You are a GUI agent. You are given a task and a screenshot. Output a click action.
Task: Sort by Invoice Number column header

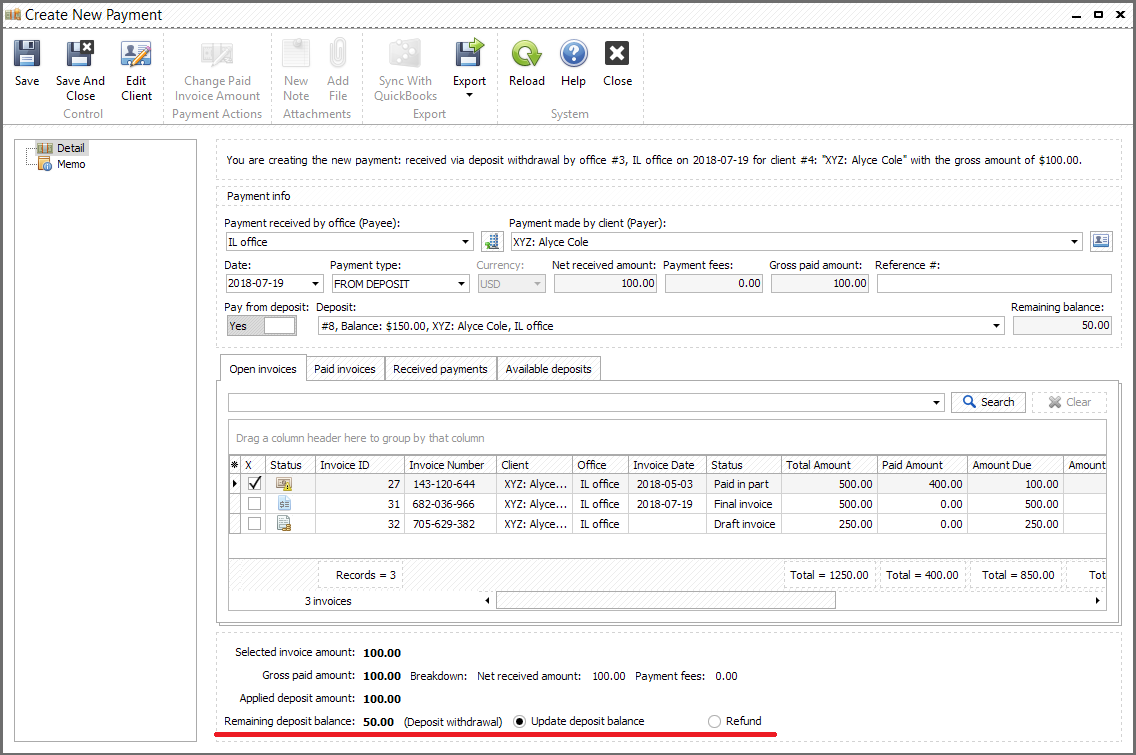tap(450, 465)
